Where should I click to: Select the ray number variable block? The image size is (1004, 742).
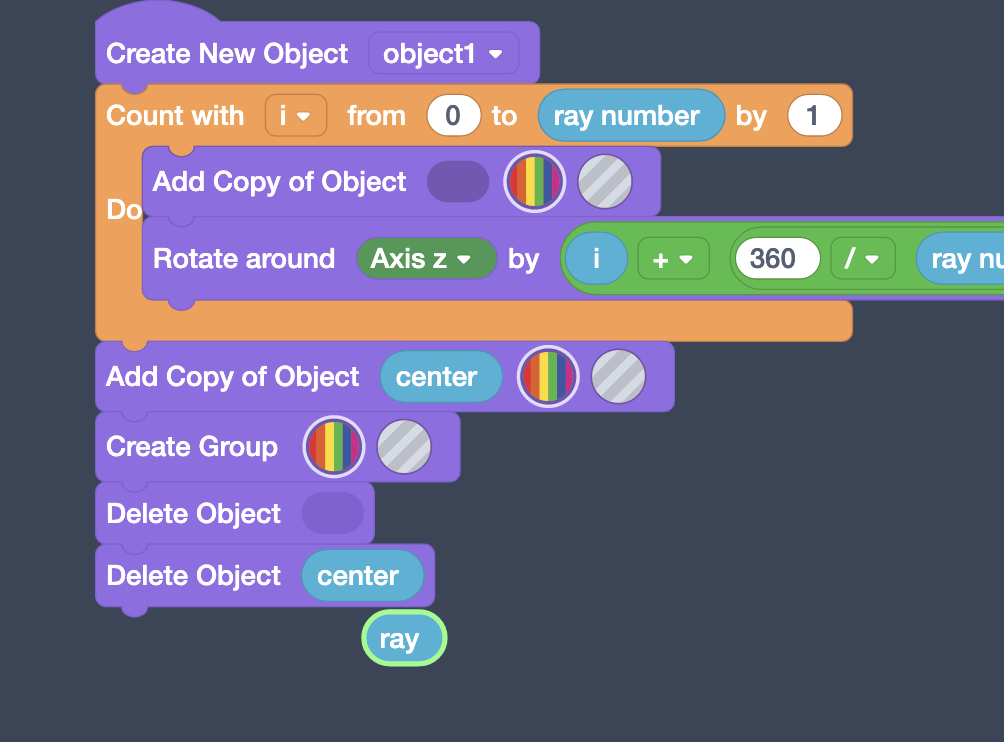(630, 115)
